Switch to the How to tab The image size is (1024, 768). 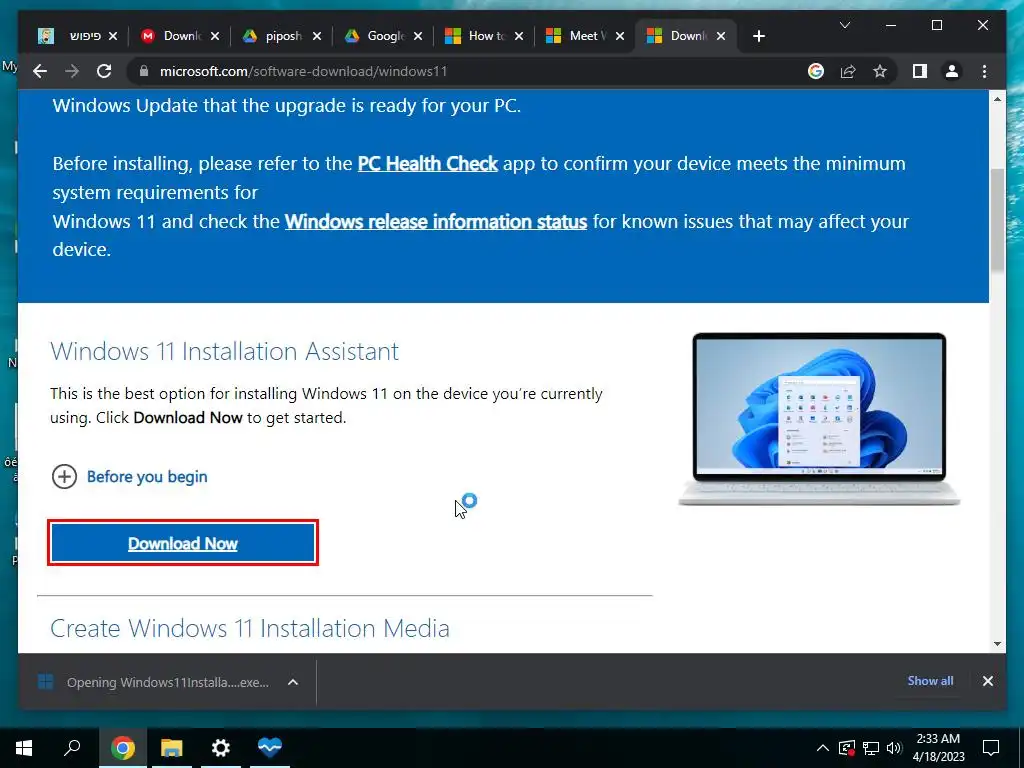475,36
